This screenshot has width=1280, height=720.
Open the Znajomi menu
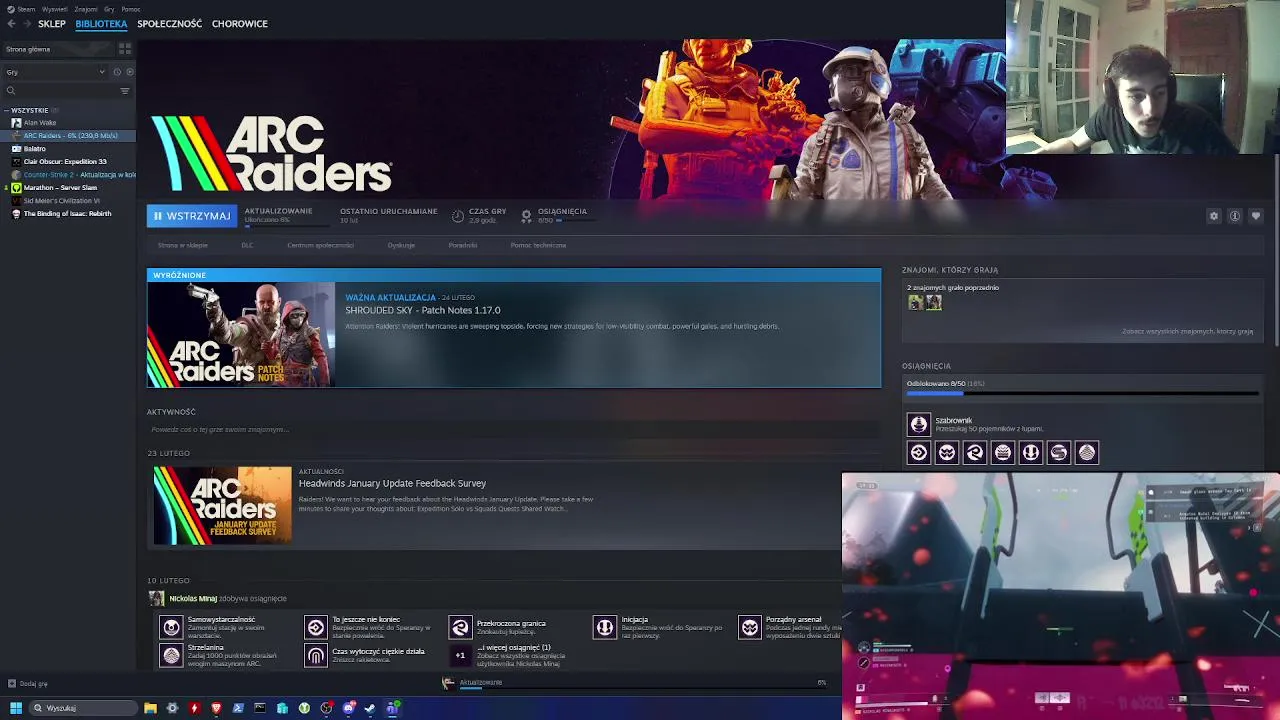86,9
